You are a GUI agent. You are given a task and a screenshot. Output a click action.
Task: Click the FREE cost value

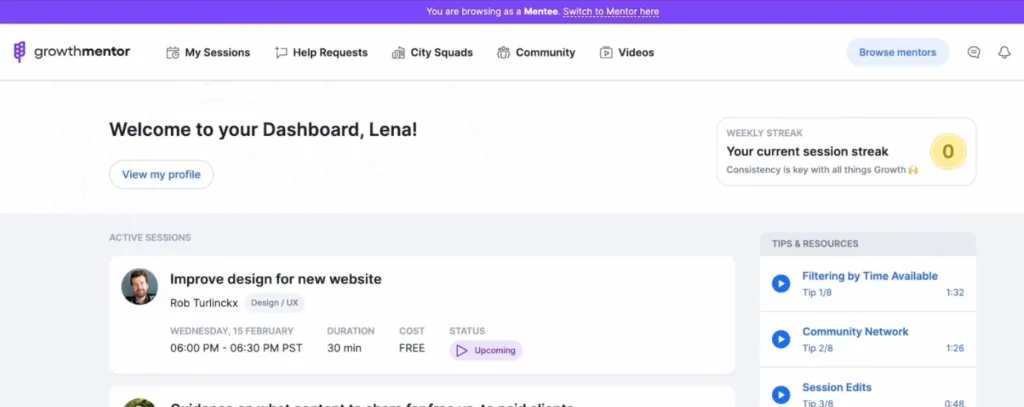(x=412, y=348)
